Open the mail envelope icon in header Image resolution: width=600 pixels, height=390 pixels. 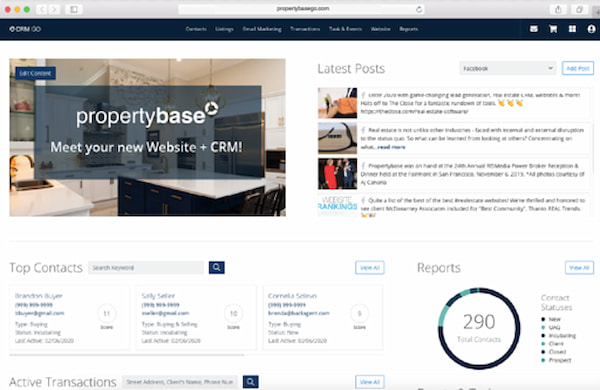pyautogui.click(x=533, y=29)
